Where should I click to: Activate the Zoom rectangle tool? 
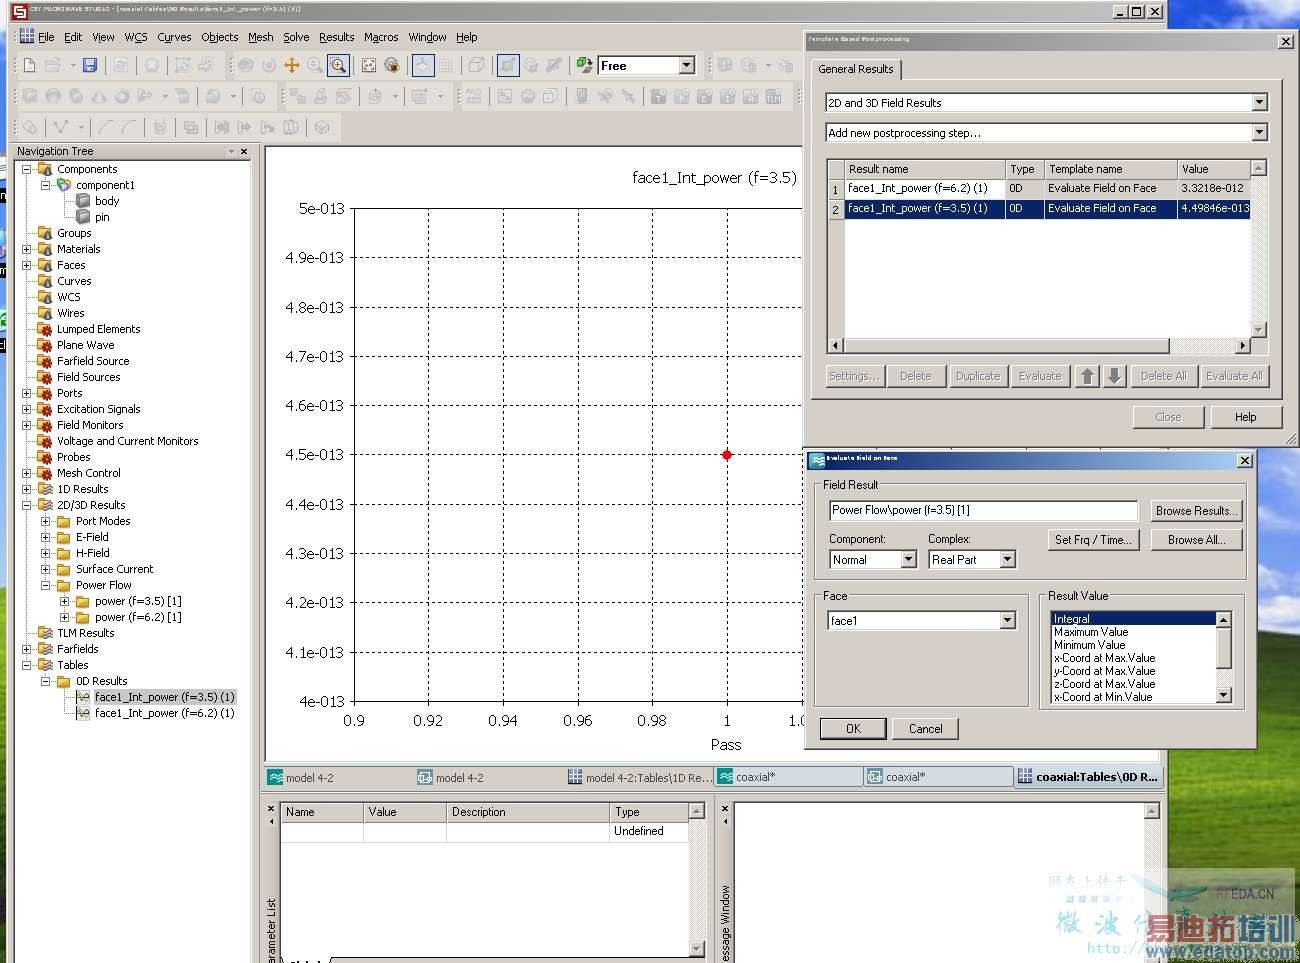(338, 65)
